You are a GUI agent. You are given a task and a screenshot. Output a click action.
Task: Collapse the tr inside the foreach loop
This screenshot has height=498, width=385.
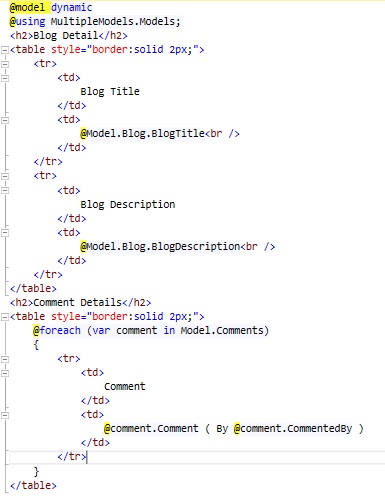pyautogui.click(x=5, y=359)
